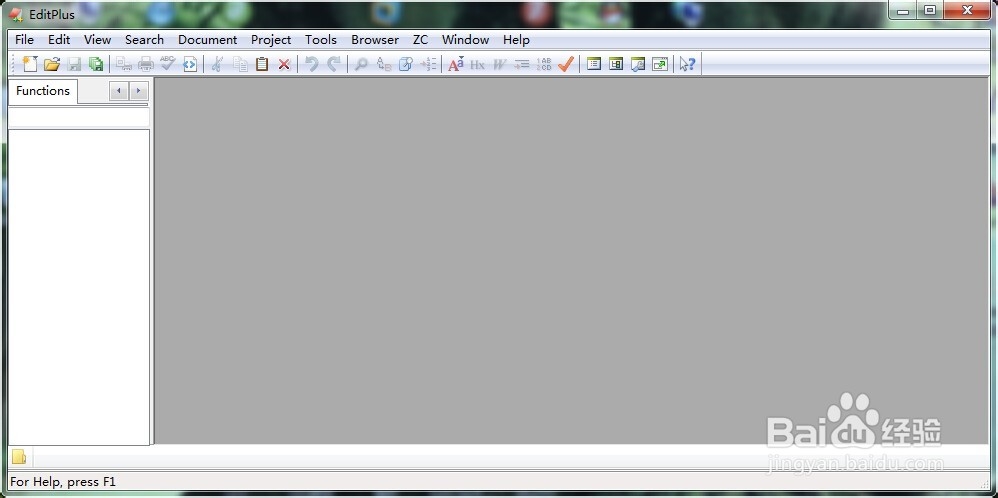Minimize the EditPlus window
The height and width of the screenshot is (498, 998).
903,11
